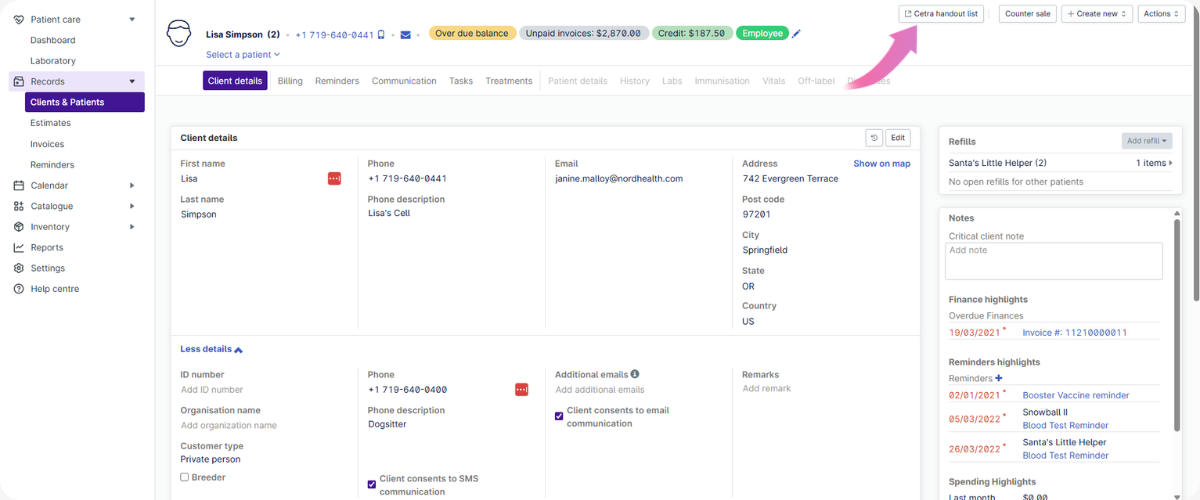This screenshot has width=1200, height=500.
Task: Click the Add ID number field
Action: (212, 390)
